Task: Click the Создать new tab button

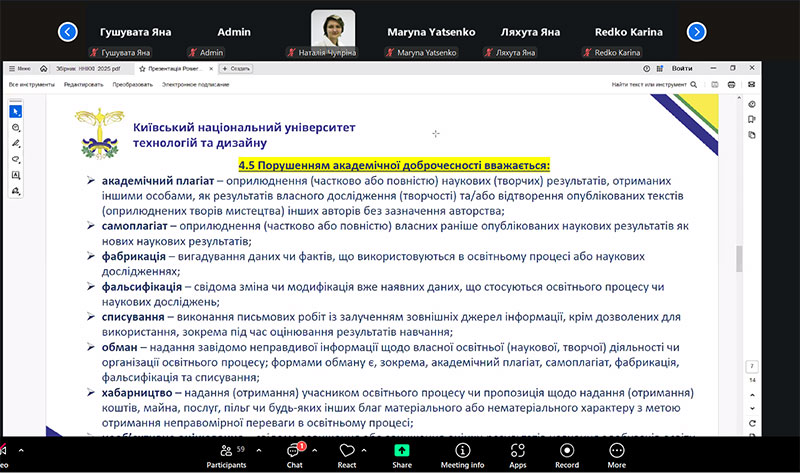Action: point(238,68)
